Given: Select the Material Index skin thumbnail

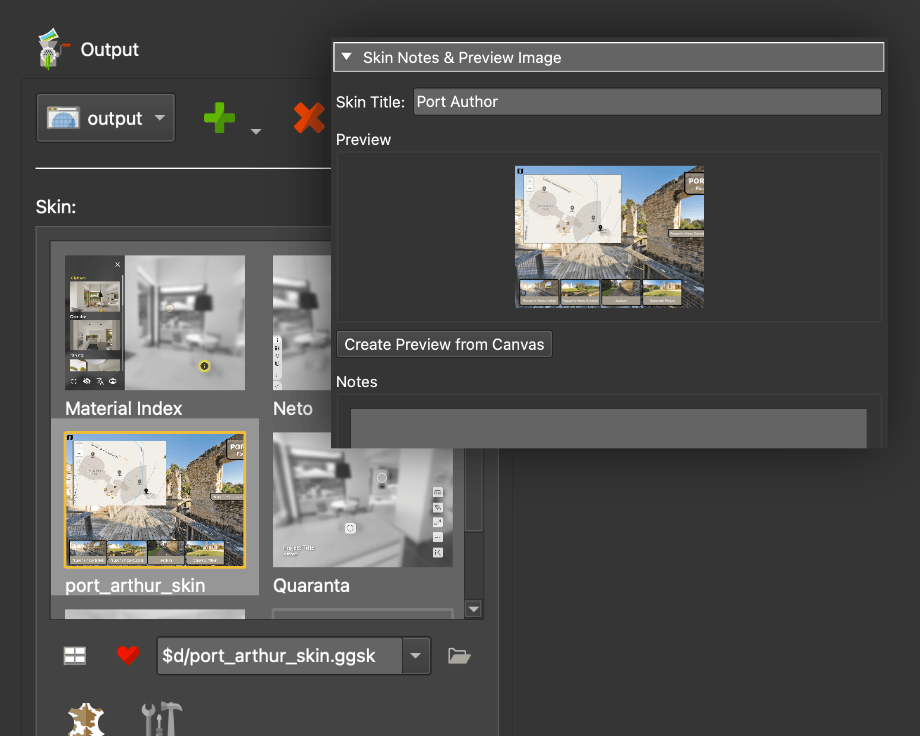Looking at the screenshot, I should coord(154,323).
